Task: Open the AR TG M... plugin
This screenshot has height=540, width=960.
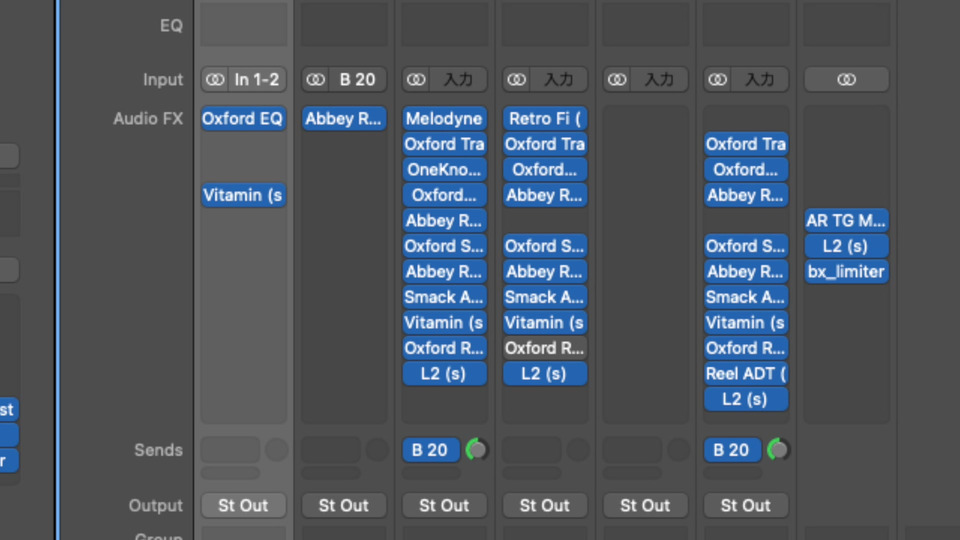Action: (x=846, y=220)
